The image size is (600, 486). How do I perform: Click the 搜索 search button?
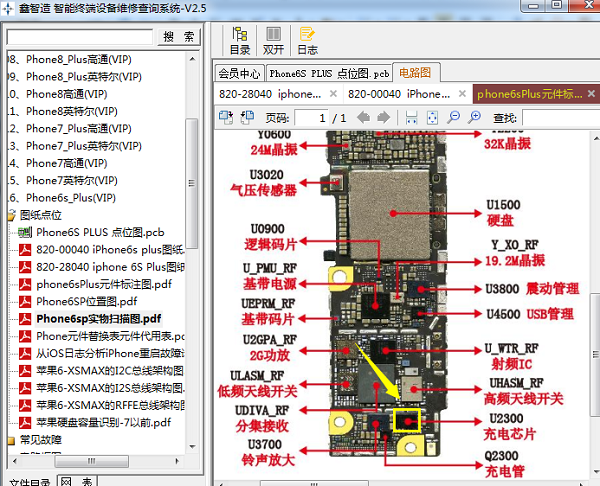pos(178,37)
